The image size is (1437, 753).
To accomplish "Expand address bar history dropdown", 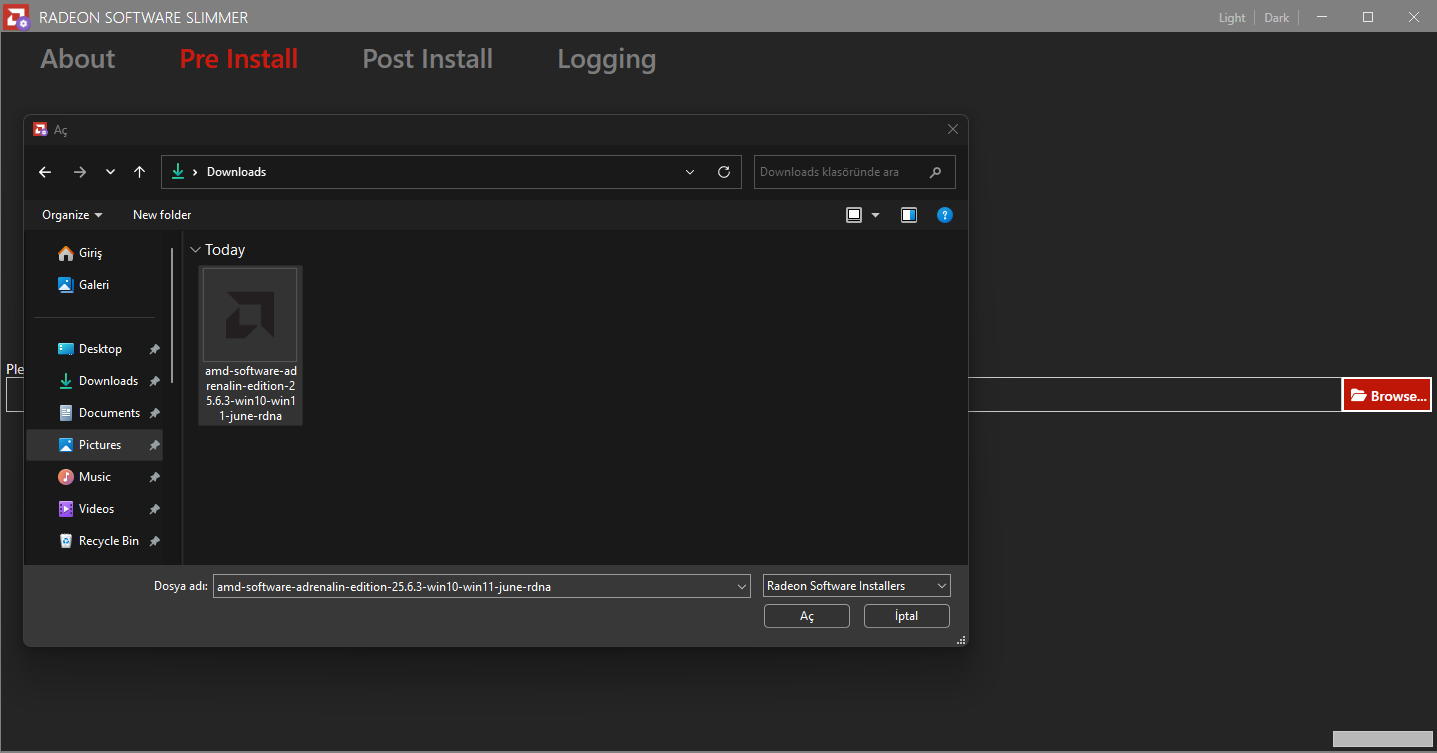I will click(690, 172).
